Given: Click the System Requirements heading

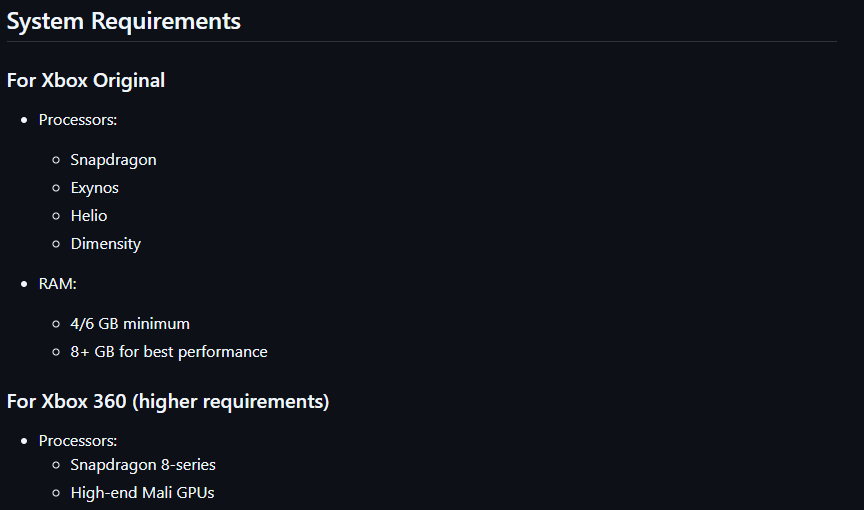Looking at the screenshot, I should point(123,21).
